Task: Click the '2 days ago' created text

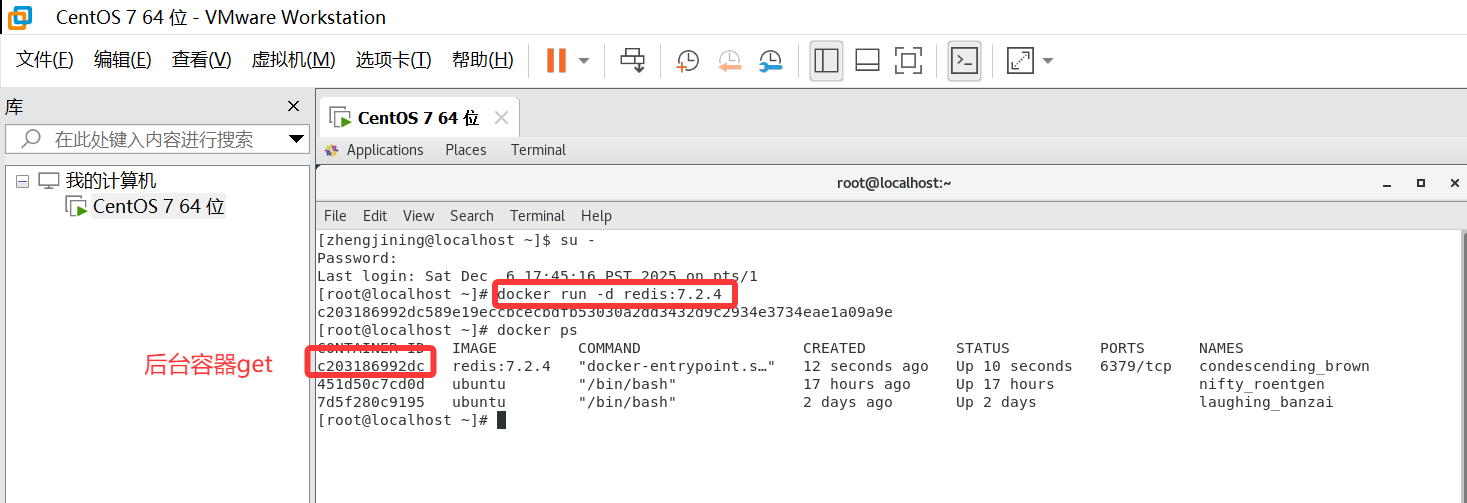Action: tap(848, 402)
